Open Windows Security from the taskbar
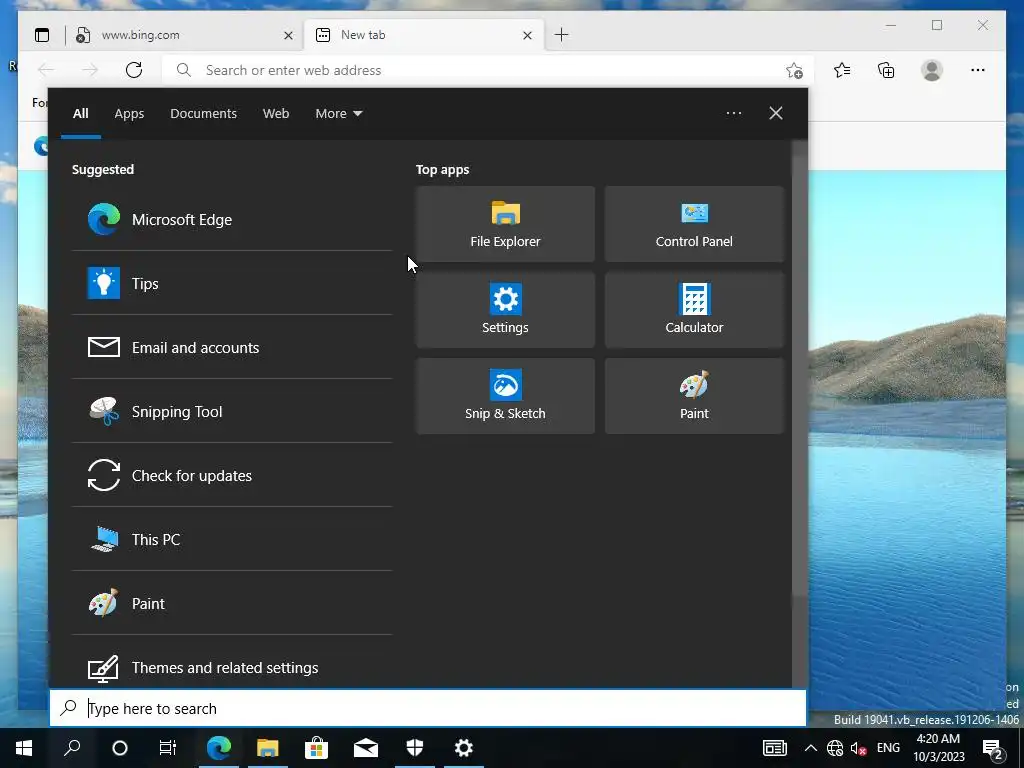Image resolution: width=1024 pixels, height=768 pixels. [x=415, y=748]
